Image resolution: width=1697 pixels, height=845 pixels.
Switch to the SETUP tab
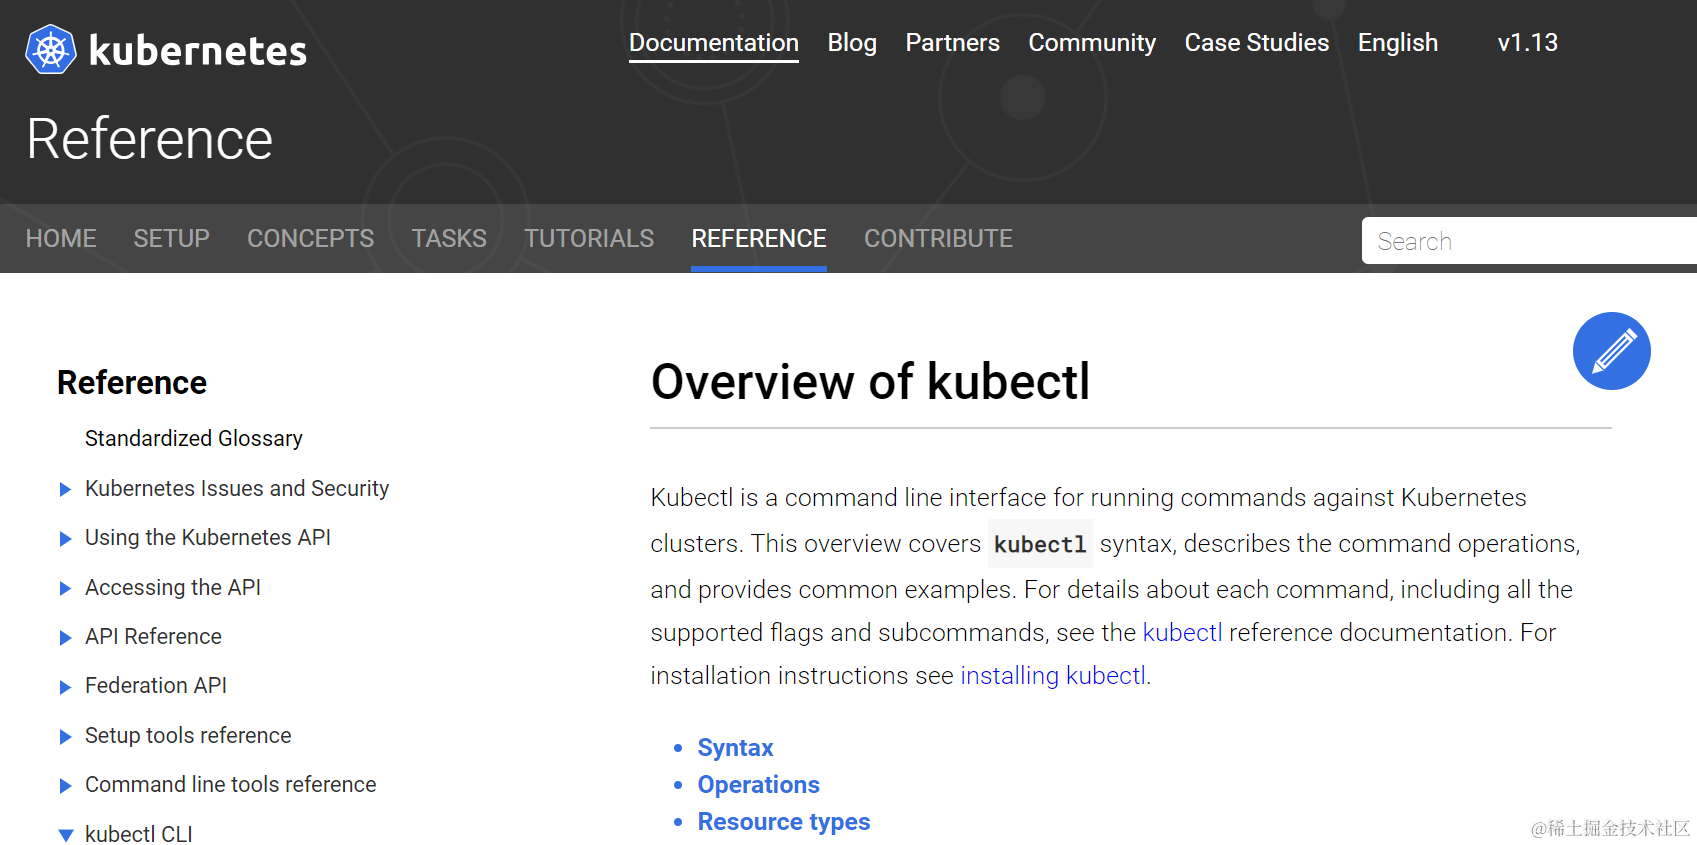(x=171, y=238)
